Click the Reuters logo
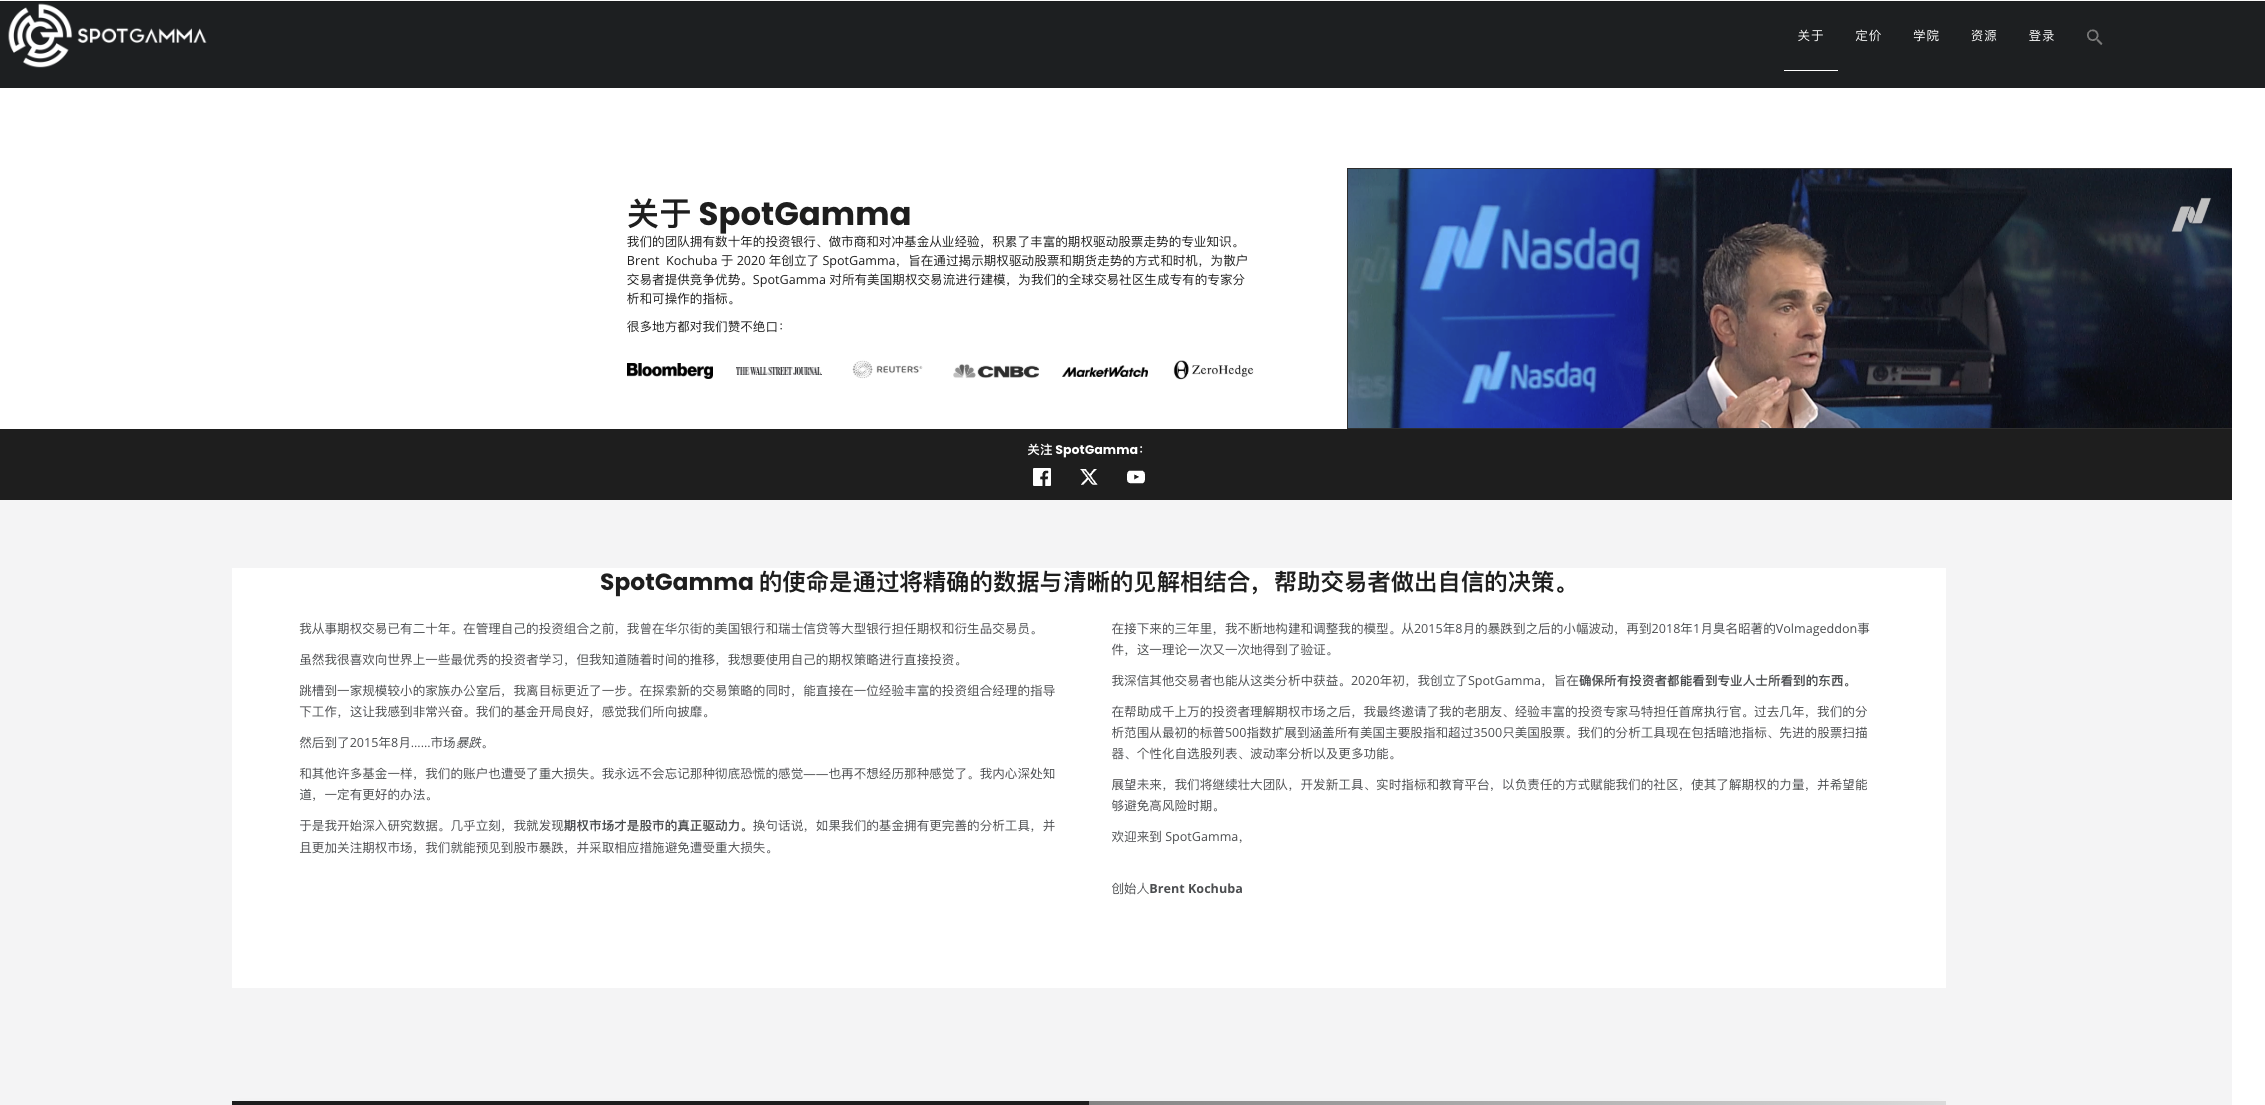The height and width of the screenshot is (1105, 2265). point(887,369)
